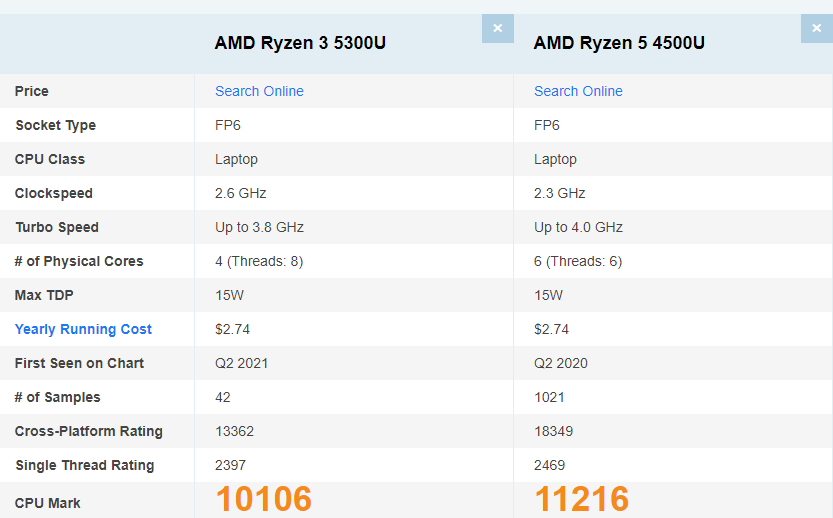Select the AMD Ryzen 3 5300U heading
833x518 pixels.
(x=300, y=43)
